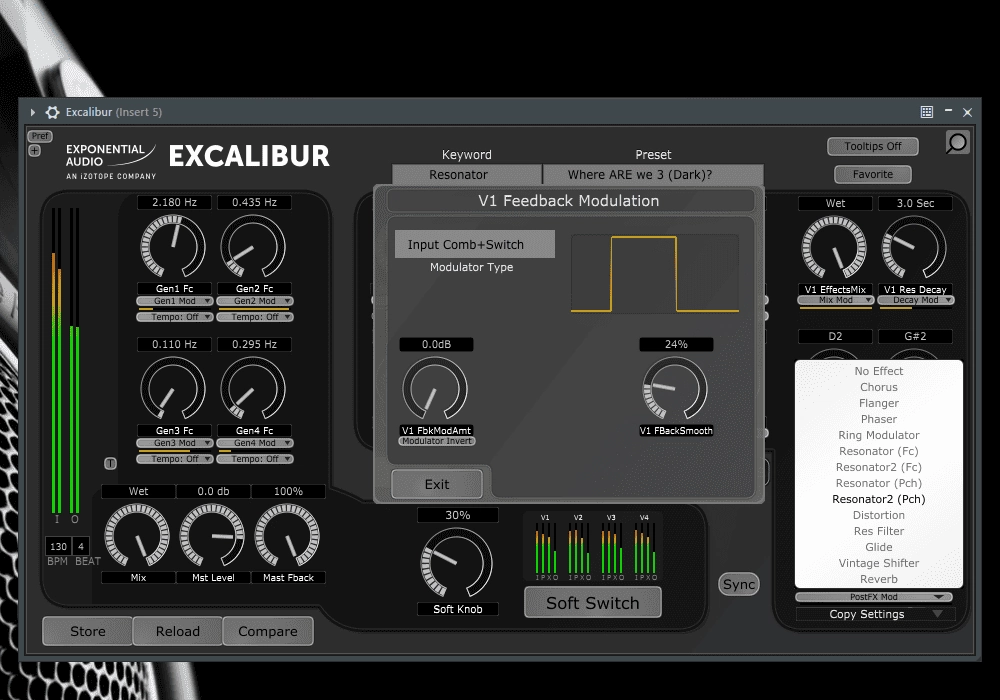Expand the Copy Settings dropdown
Screen dimensions: 1000x700
click(x=875, y=614)
